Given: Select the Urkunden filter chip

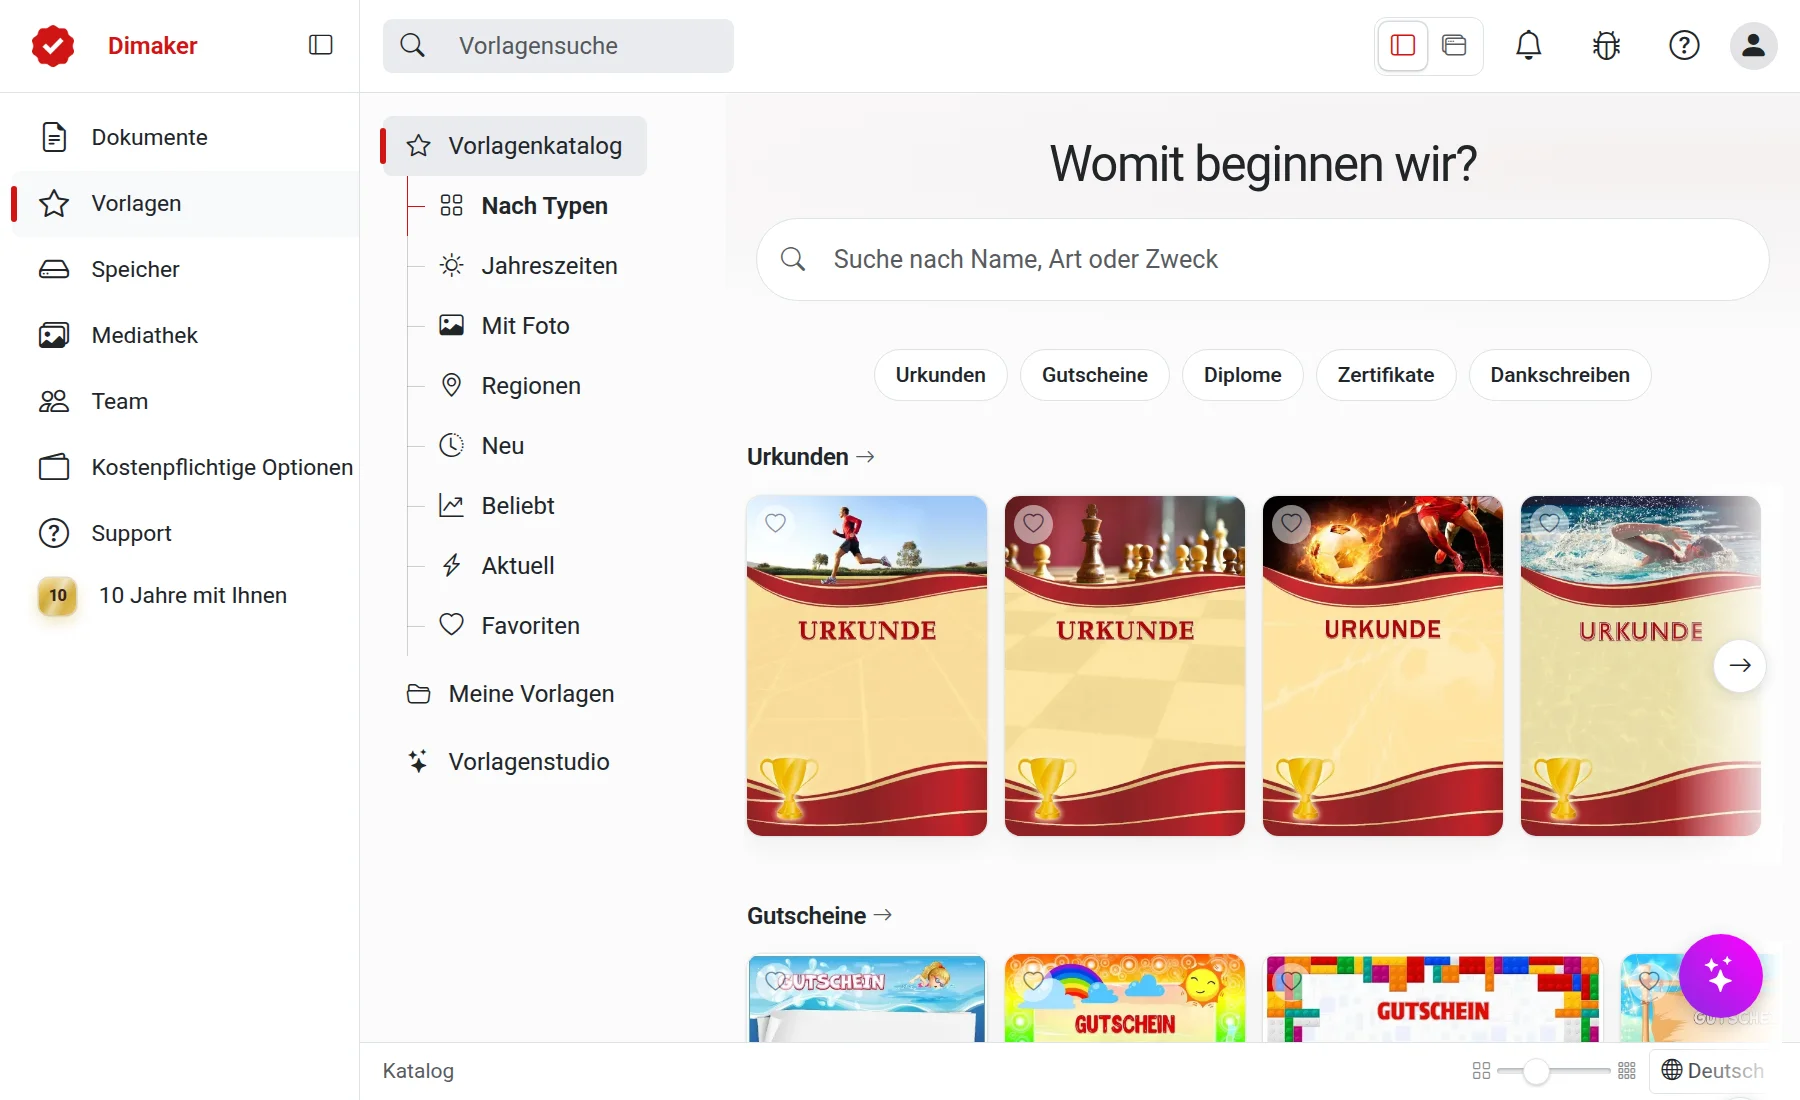Looking at the screenshot, I should pyautogui.click(x=940, y=375).
